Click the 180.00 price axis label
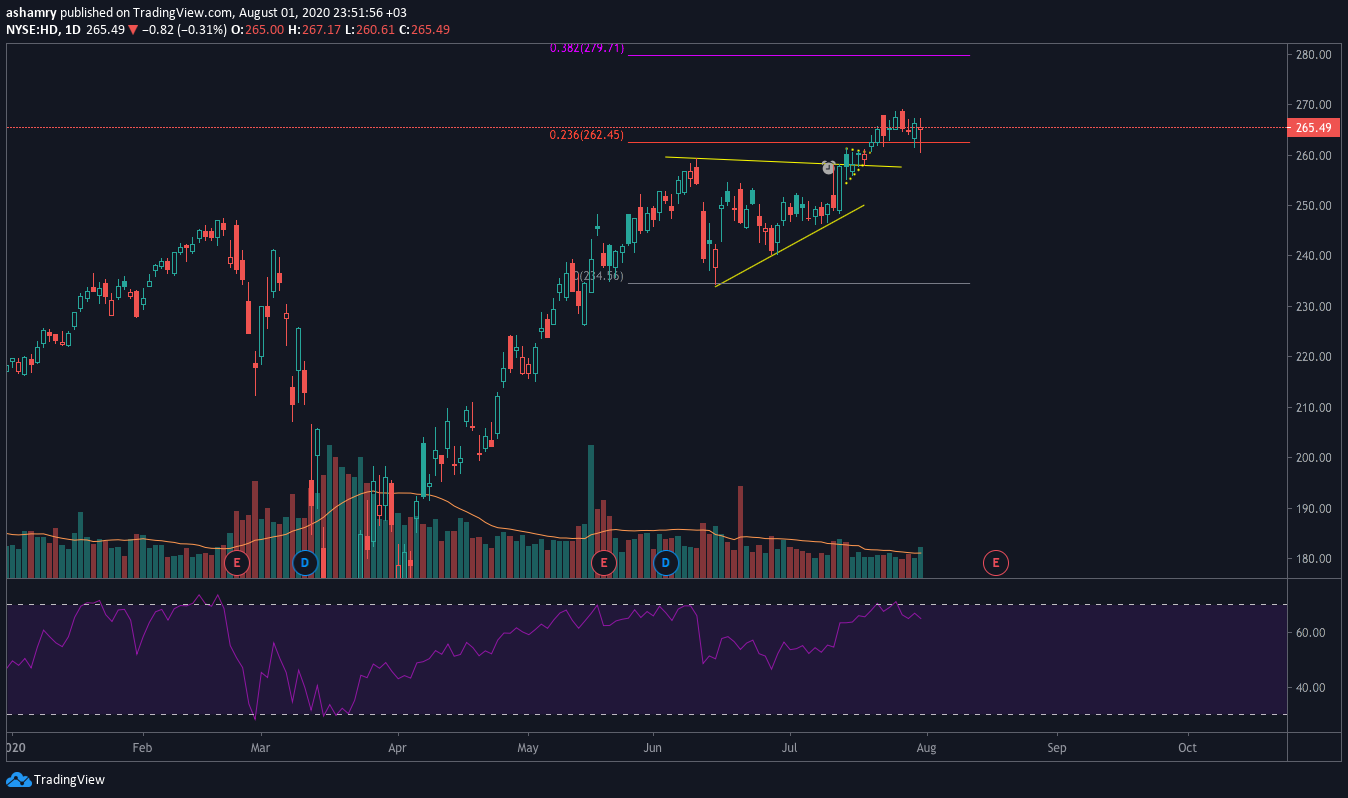Image resolution: width=1348 pixels, height=798 pixels. (1312, 559)
